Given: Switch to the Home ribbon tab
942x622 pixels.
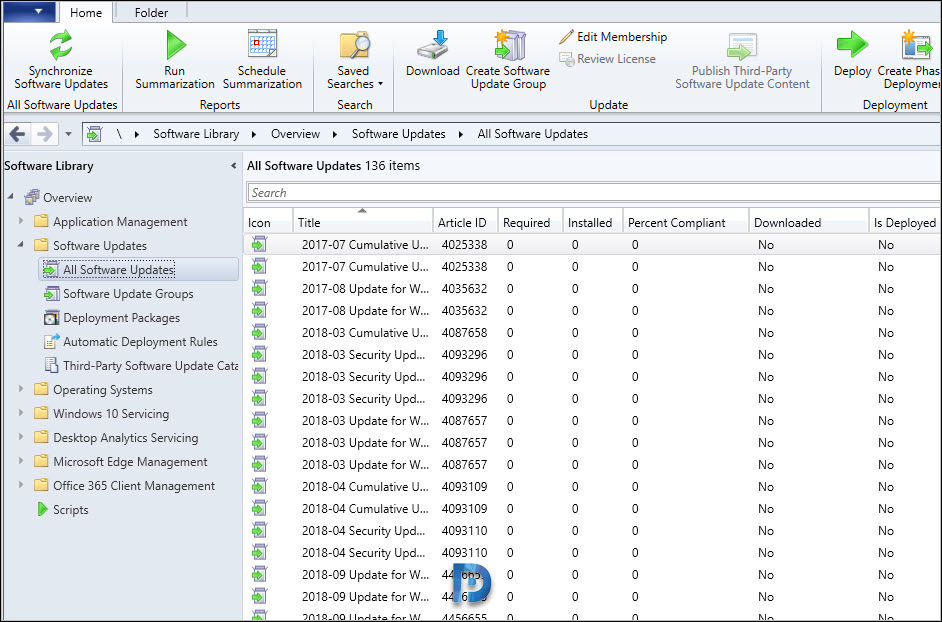Looking at the screenshot, I should [x=86, y=13].
